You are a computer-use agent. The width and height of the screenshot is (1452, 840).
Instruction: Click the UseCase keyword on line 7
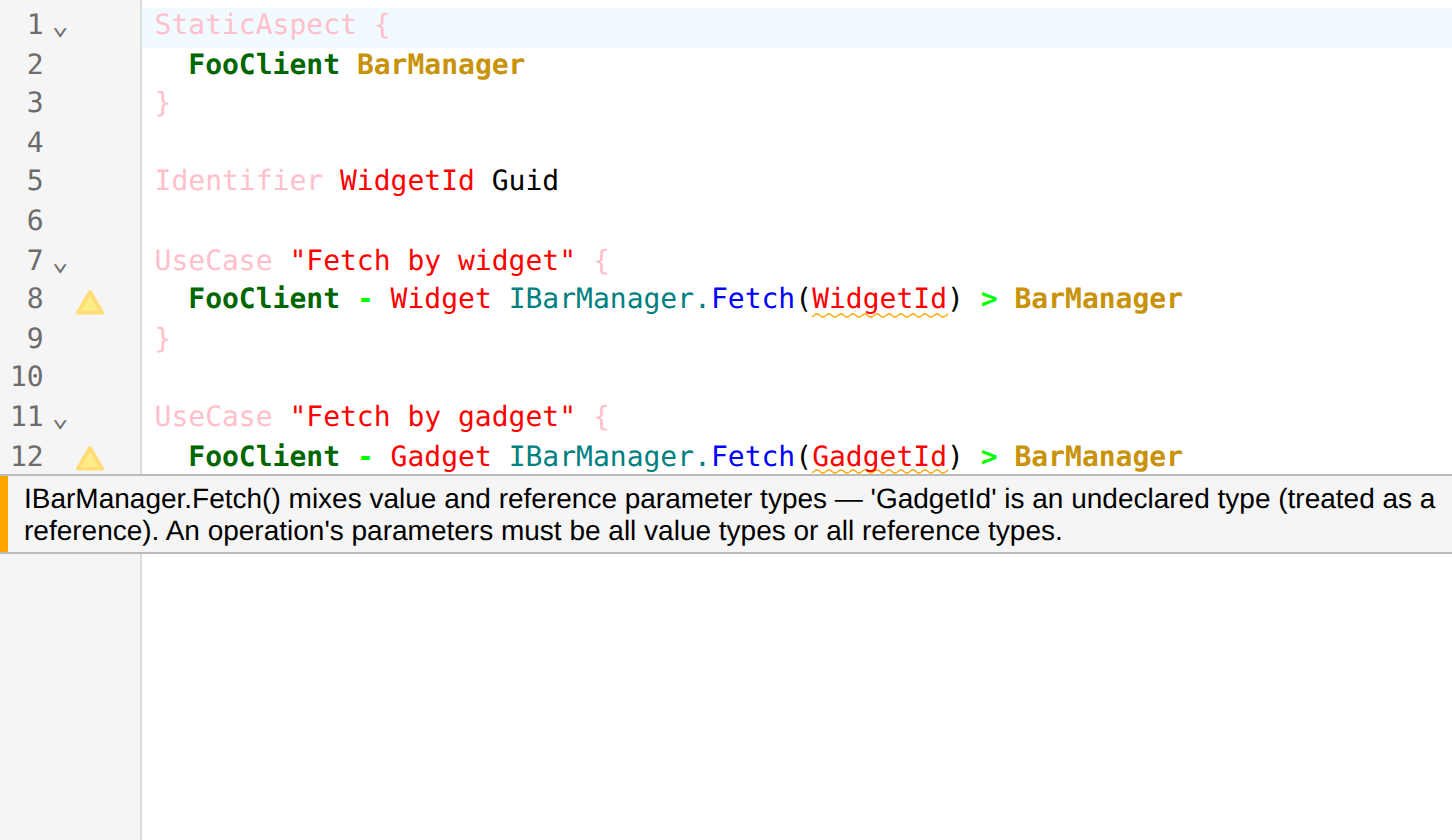(213, 261)
